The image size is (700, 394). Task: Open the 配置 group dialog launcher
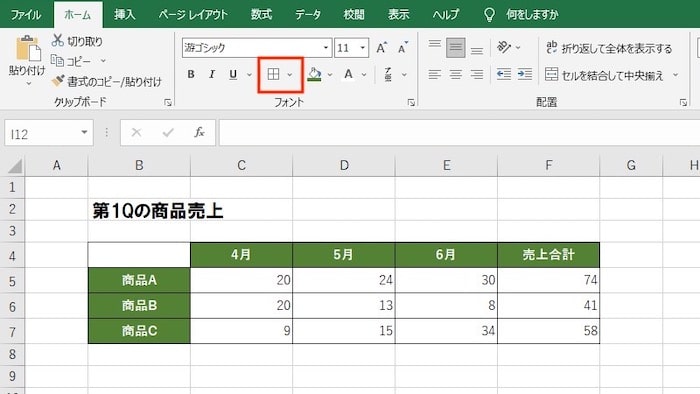point(683,103)
